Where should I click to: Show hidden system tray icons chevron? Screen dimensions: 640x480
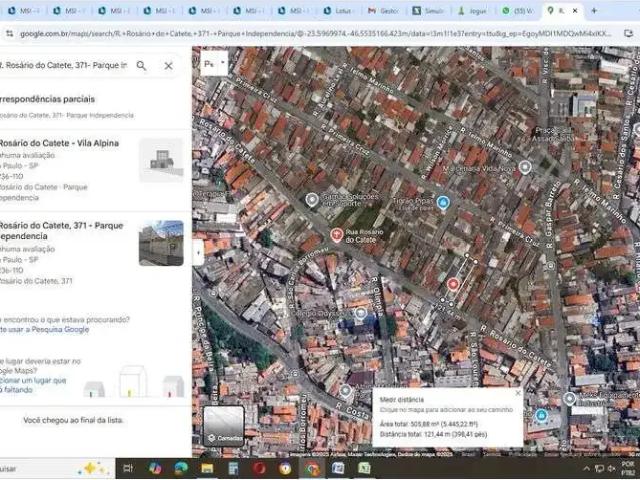(587, 469)
